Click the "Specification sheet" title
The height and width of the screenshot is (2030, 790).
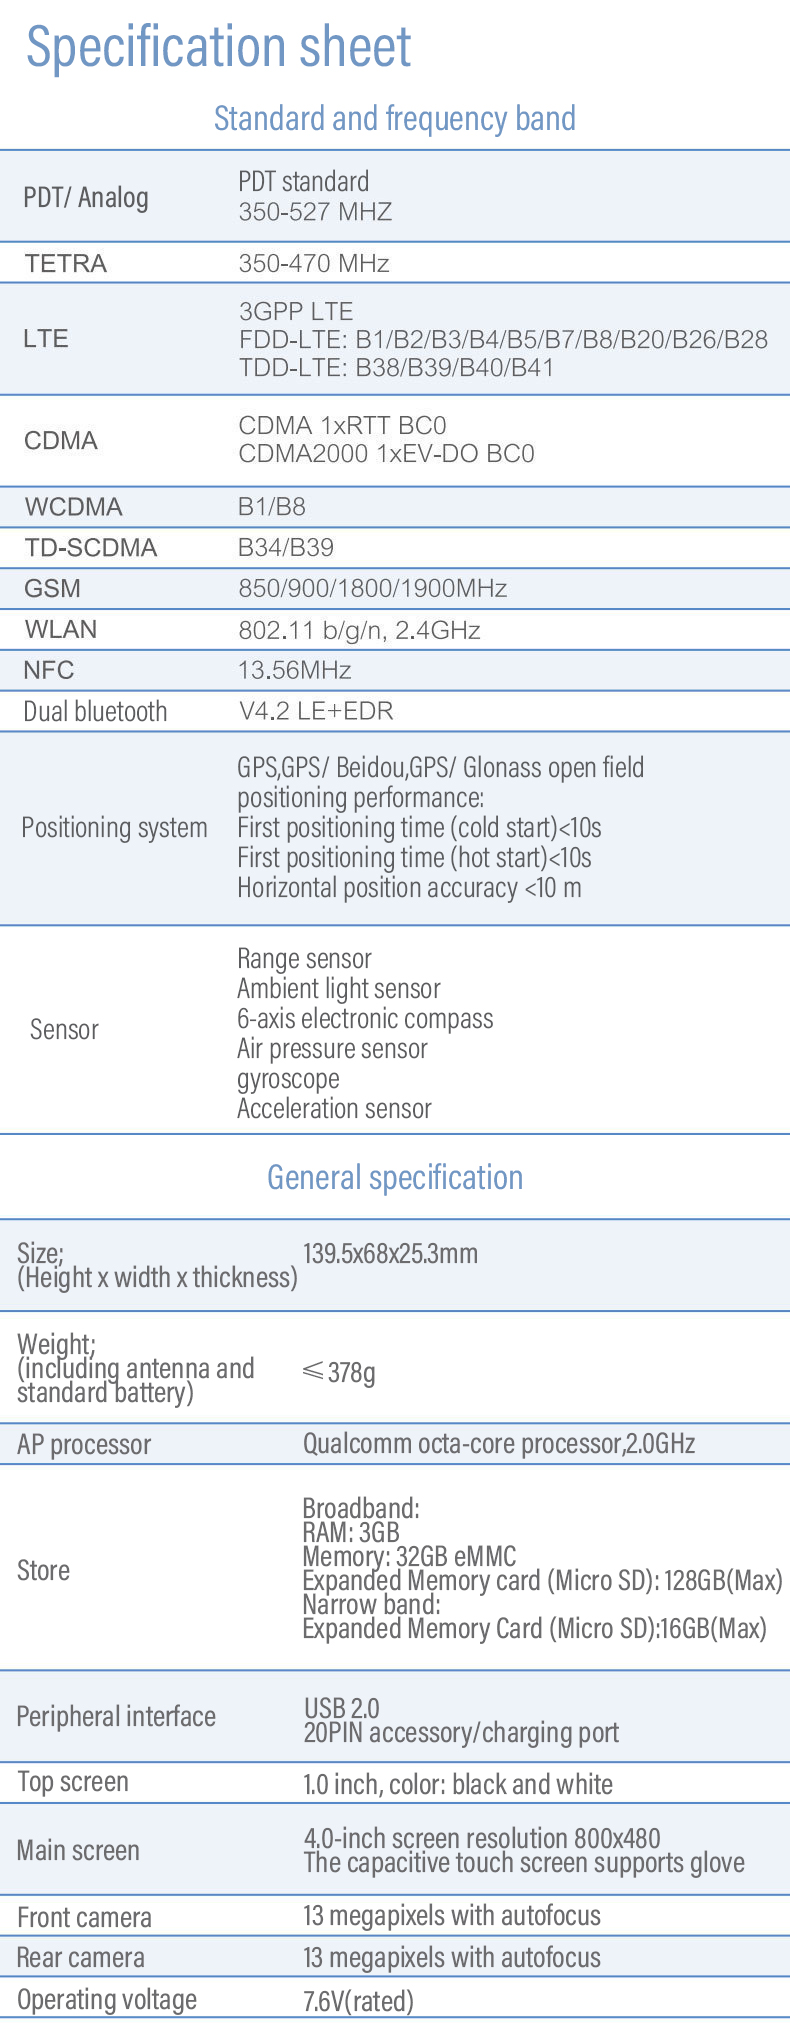[x=219, y=48]
